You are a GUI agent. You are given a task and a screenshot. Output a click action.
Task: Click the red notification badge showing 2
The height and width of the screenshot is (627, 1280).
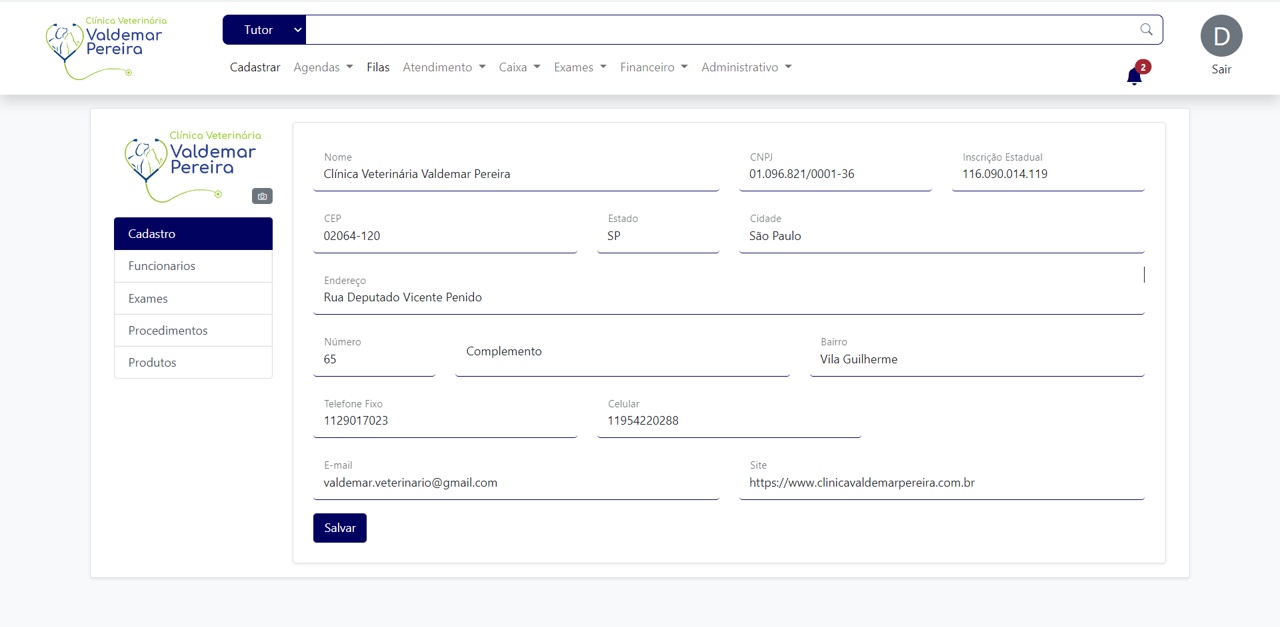click(1143, 67)
